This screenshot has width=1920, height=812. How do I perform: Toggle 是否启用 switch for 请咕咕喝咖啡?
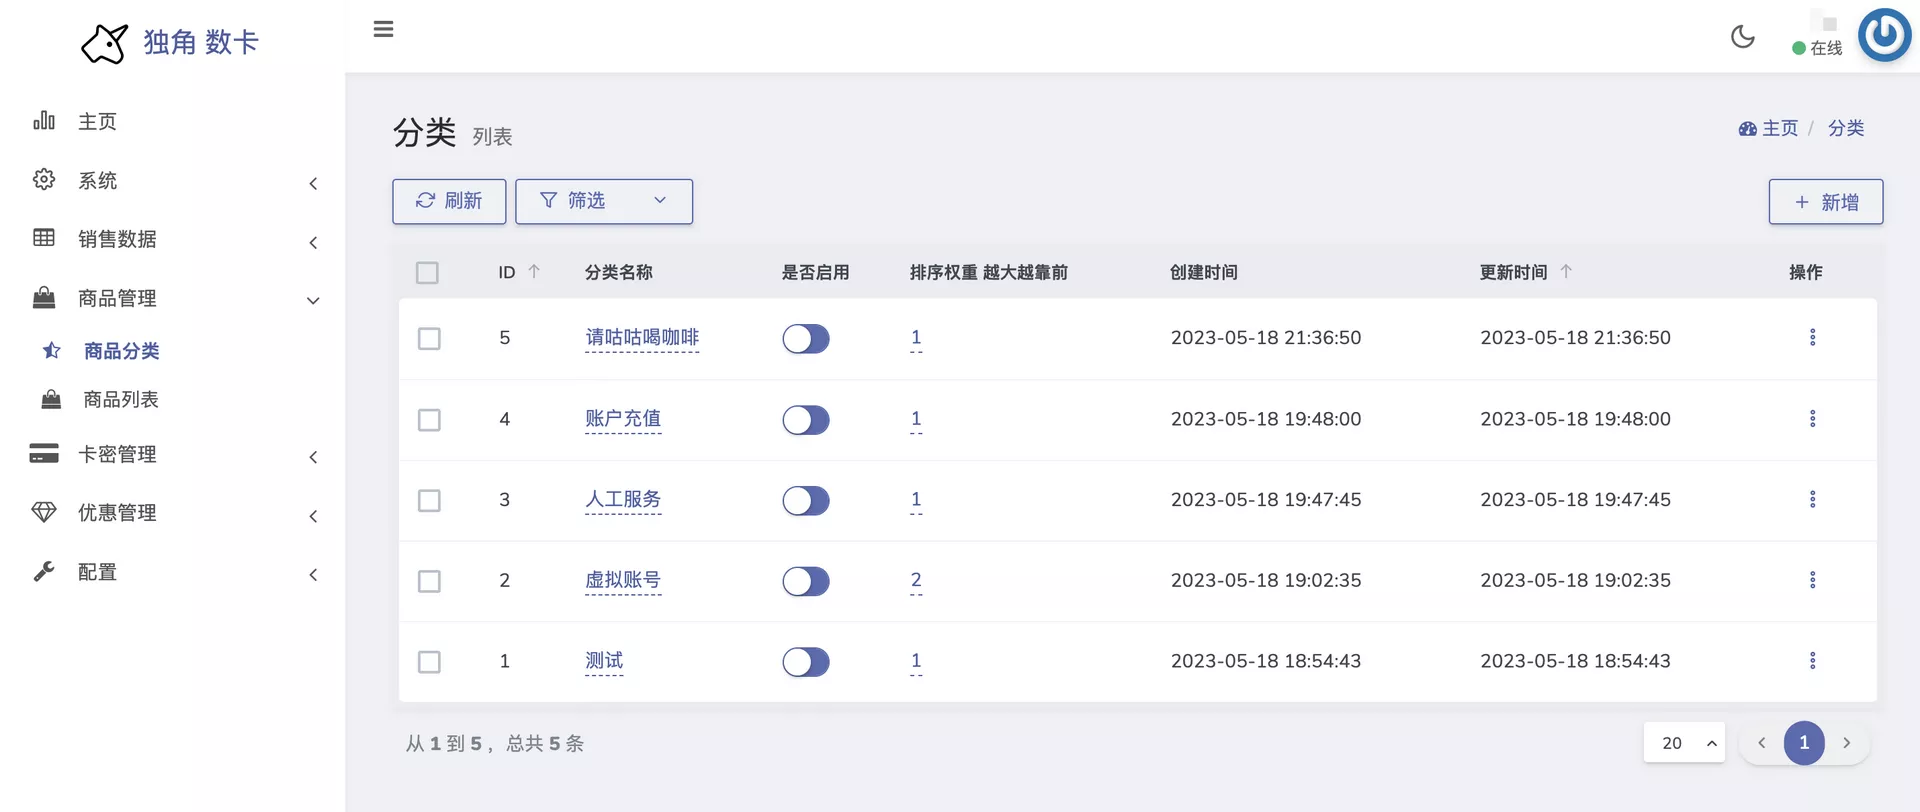coord(805,339)
